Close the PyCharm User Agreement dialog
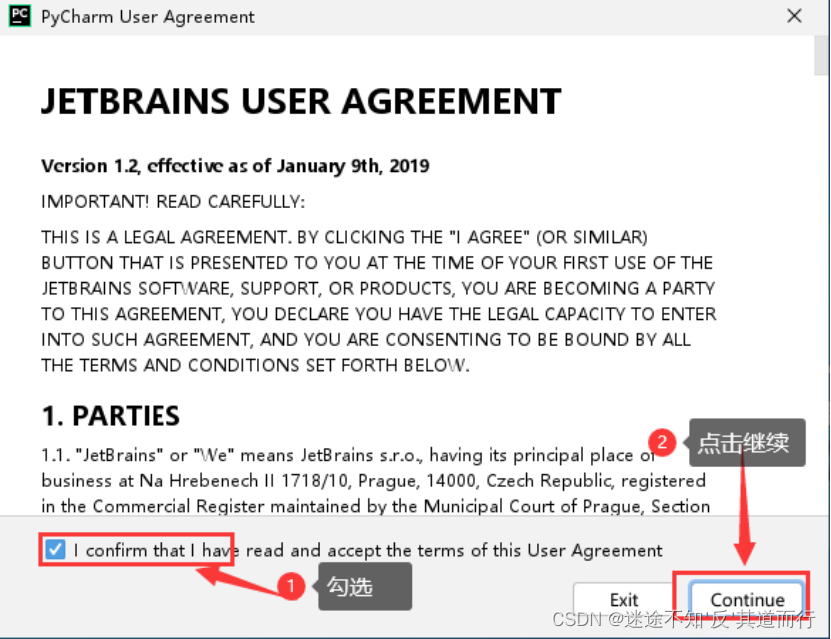Viewport: 831px width, 639px height. pyautogui.click(x=794, y=16)
